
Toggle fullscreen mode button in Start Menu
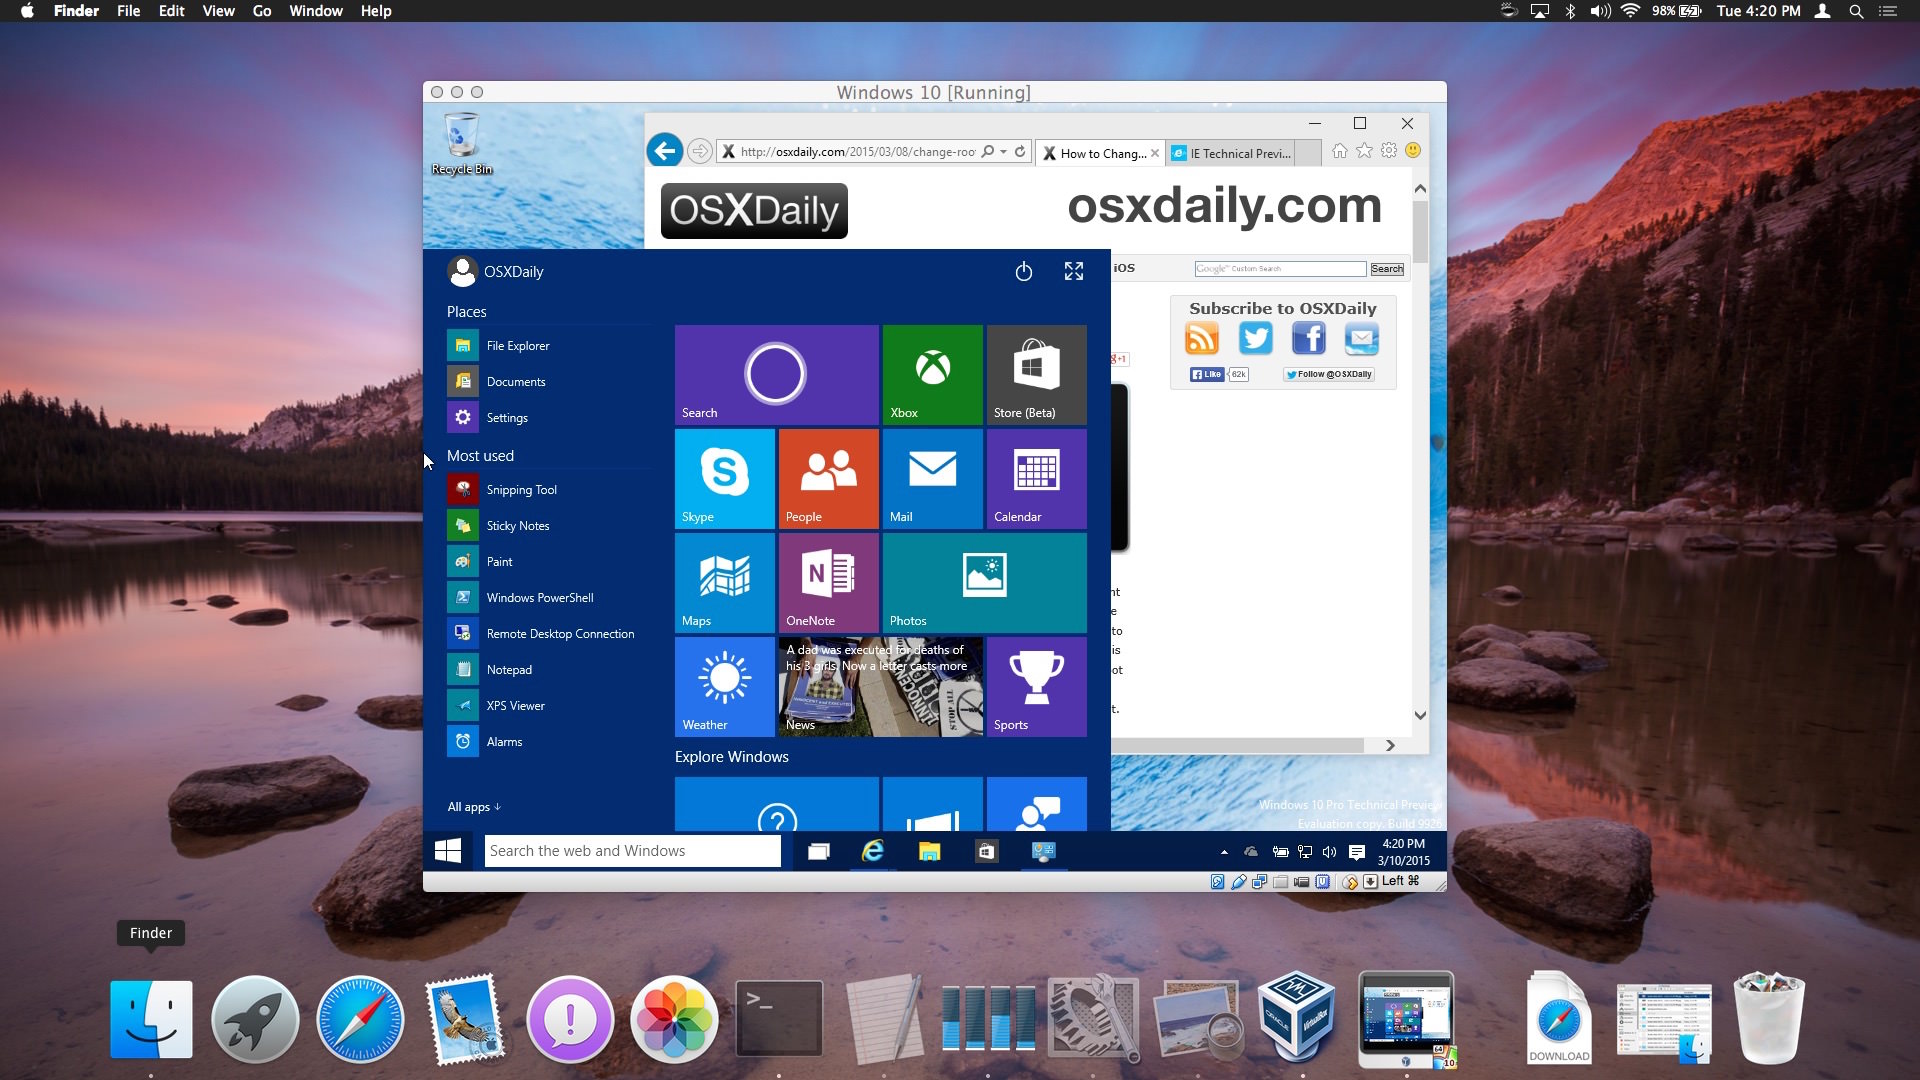pos(1073,270)
